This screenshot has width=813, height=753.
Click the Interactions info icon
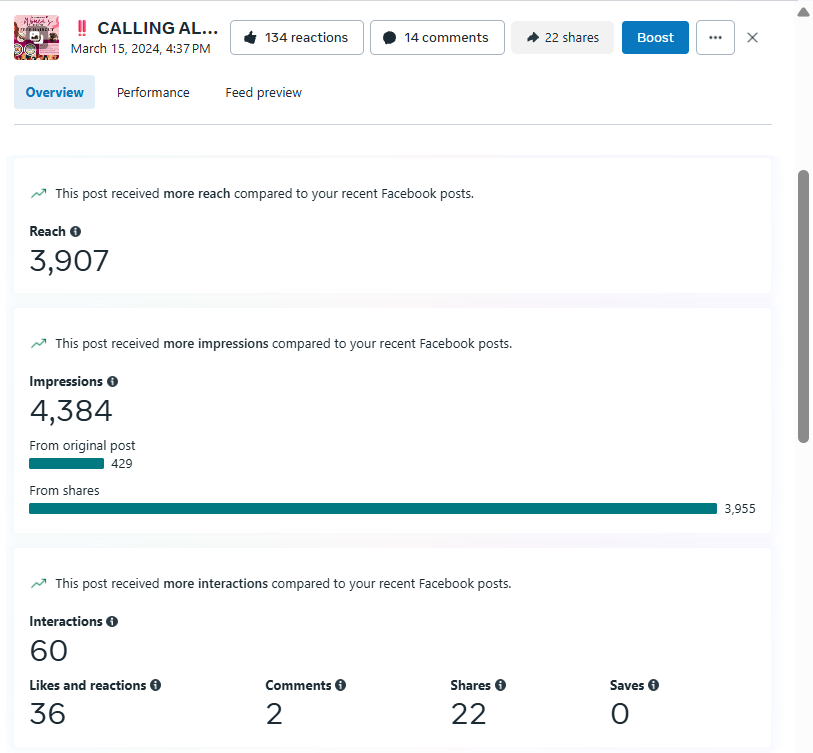coord(112,622)
